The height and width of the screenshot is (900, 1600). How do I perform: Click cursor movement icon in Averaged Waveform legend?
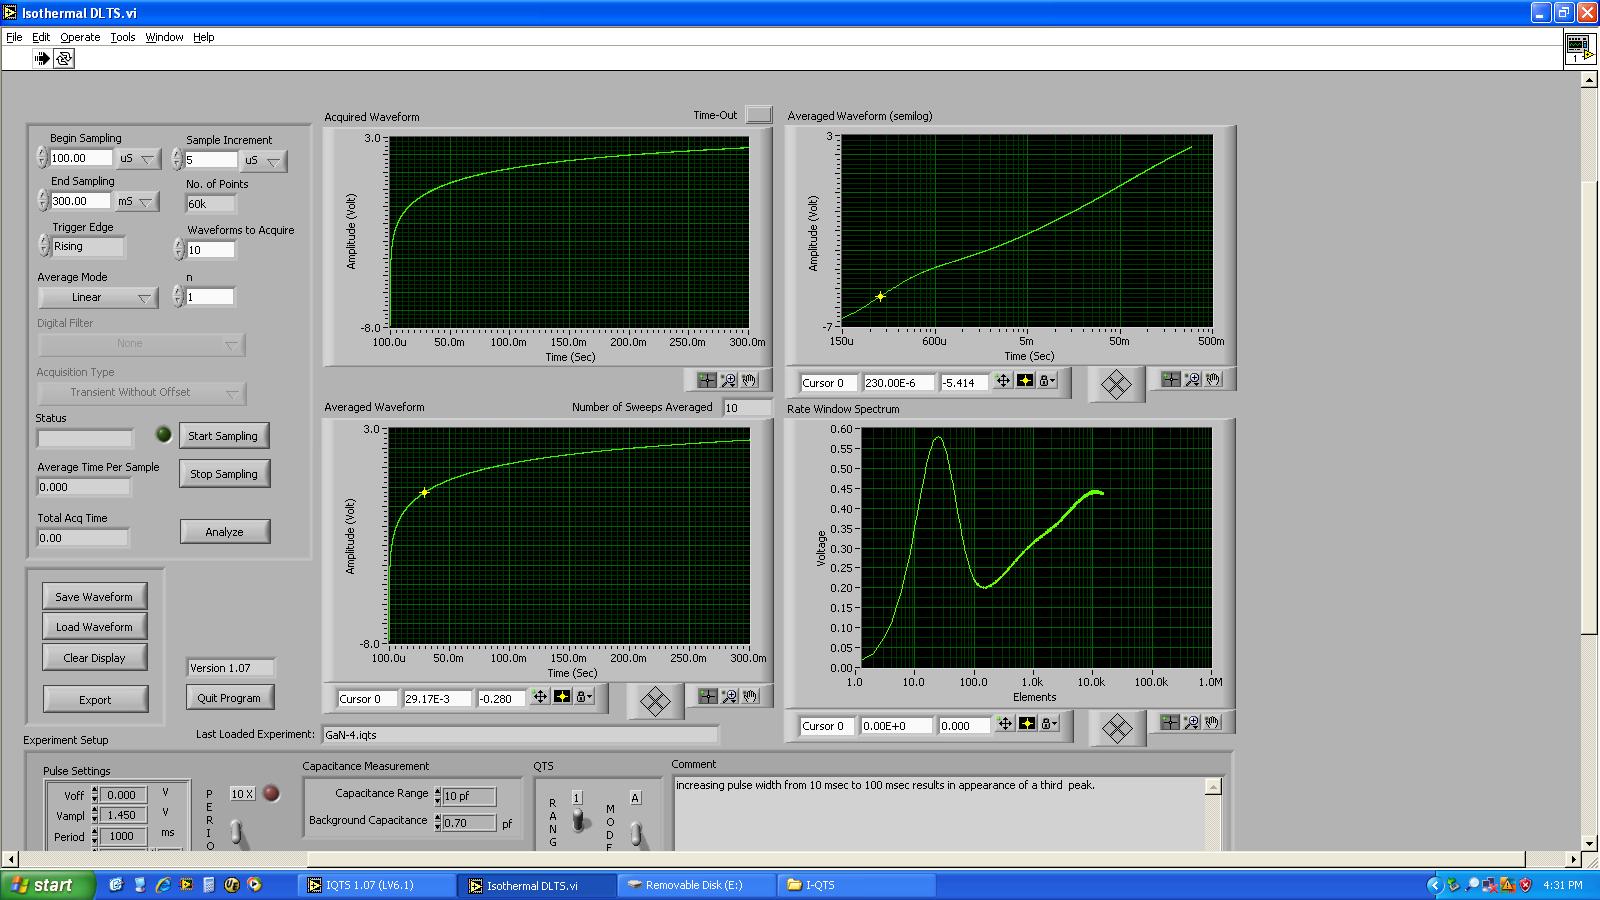540,697
